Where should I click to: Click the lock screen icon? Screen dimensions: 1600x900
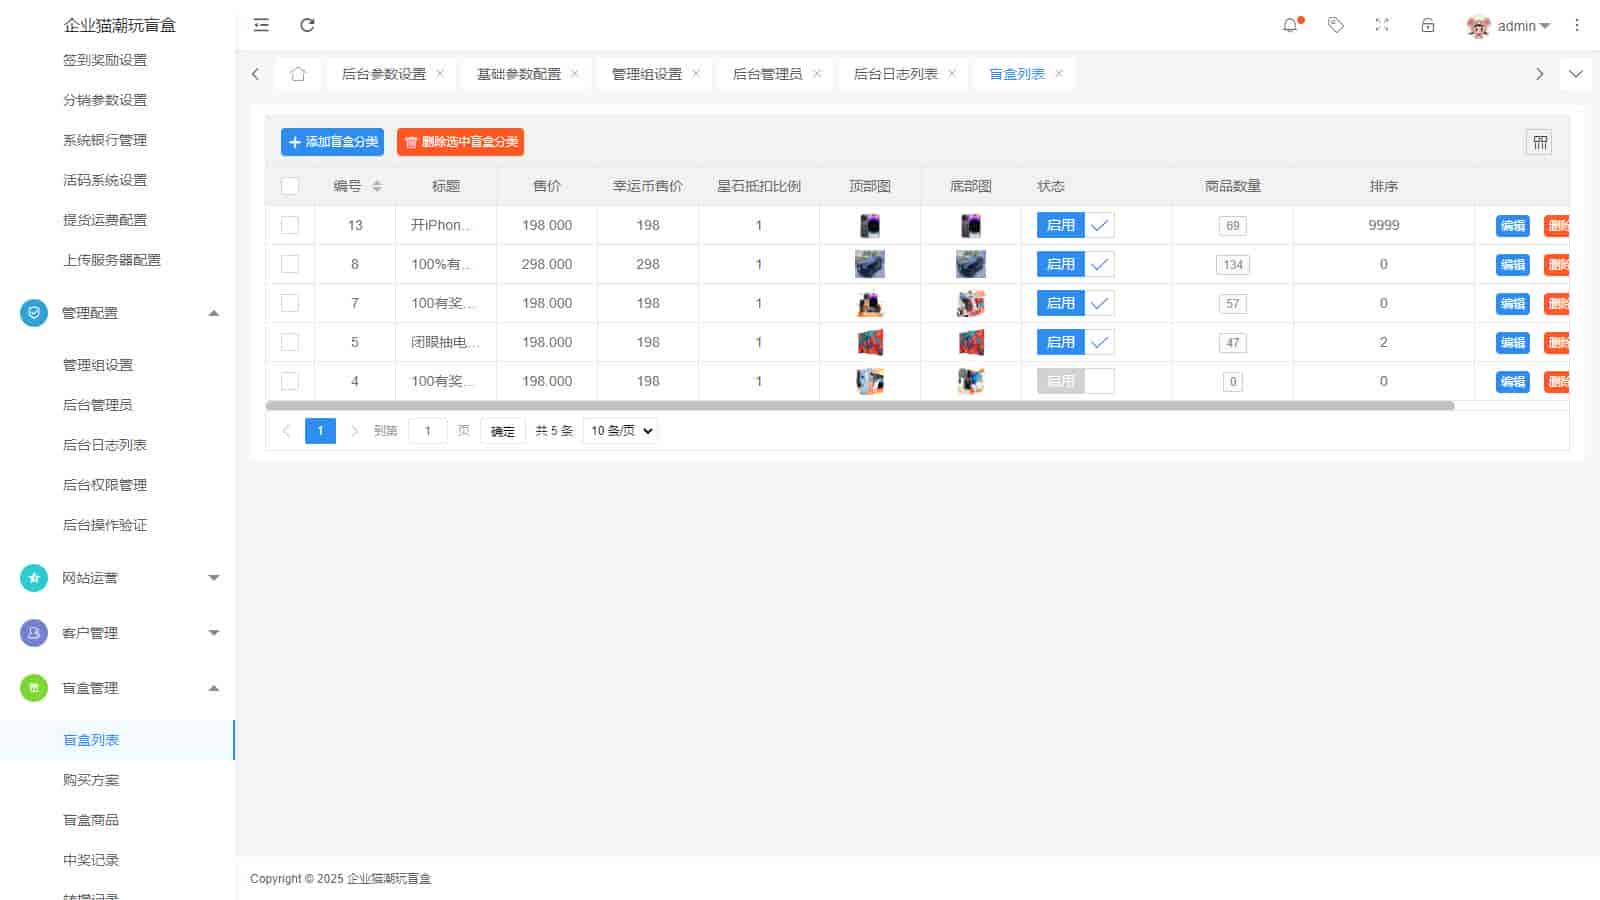click(1428, 26)
